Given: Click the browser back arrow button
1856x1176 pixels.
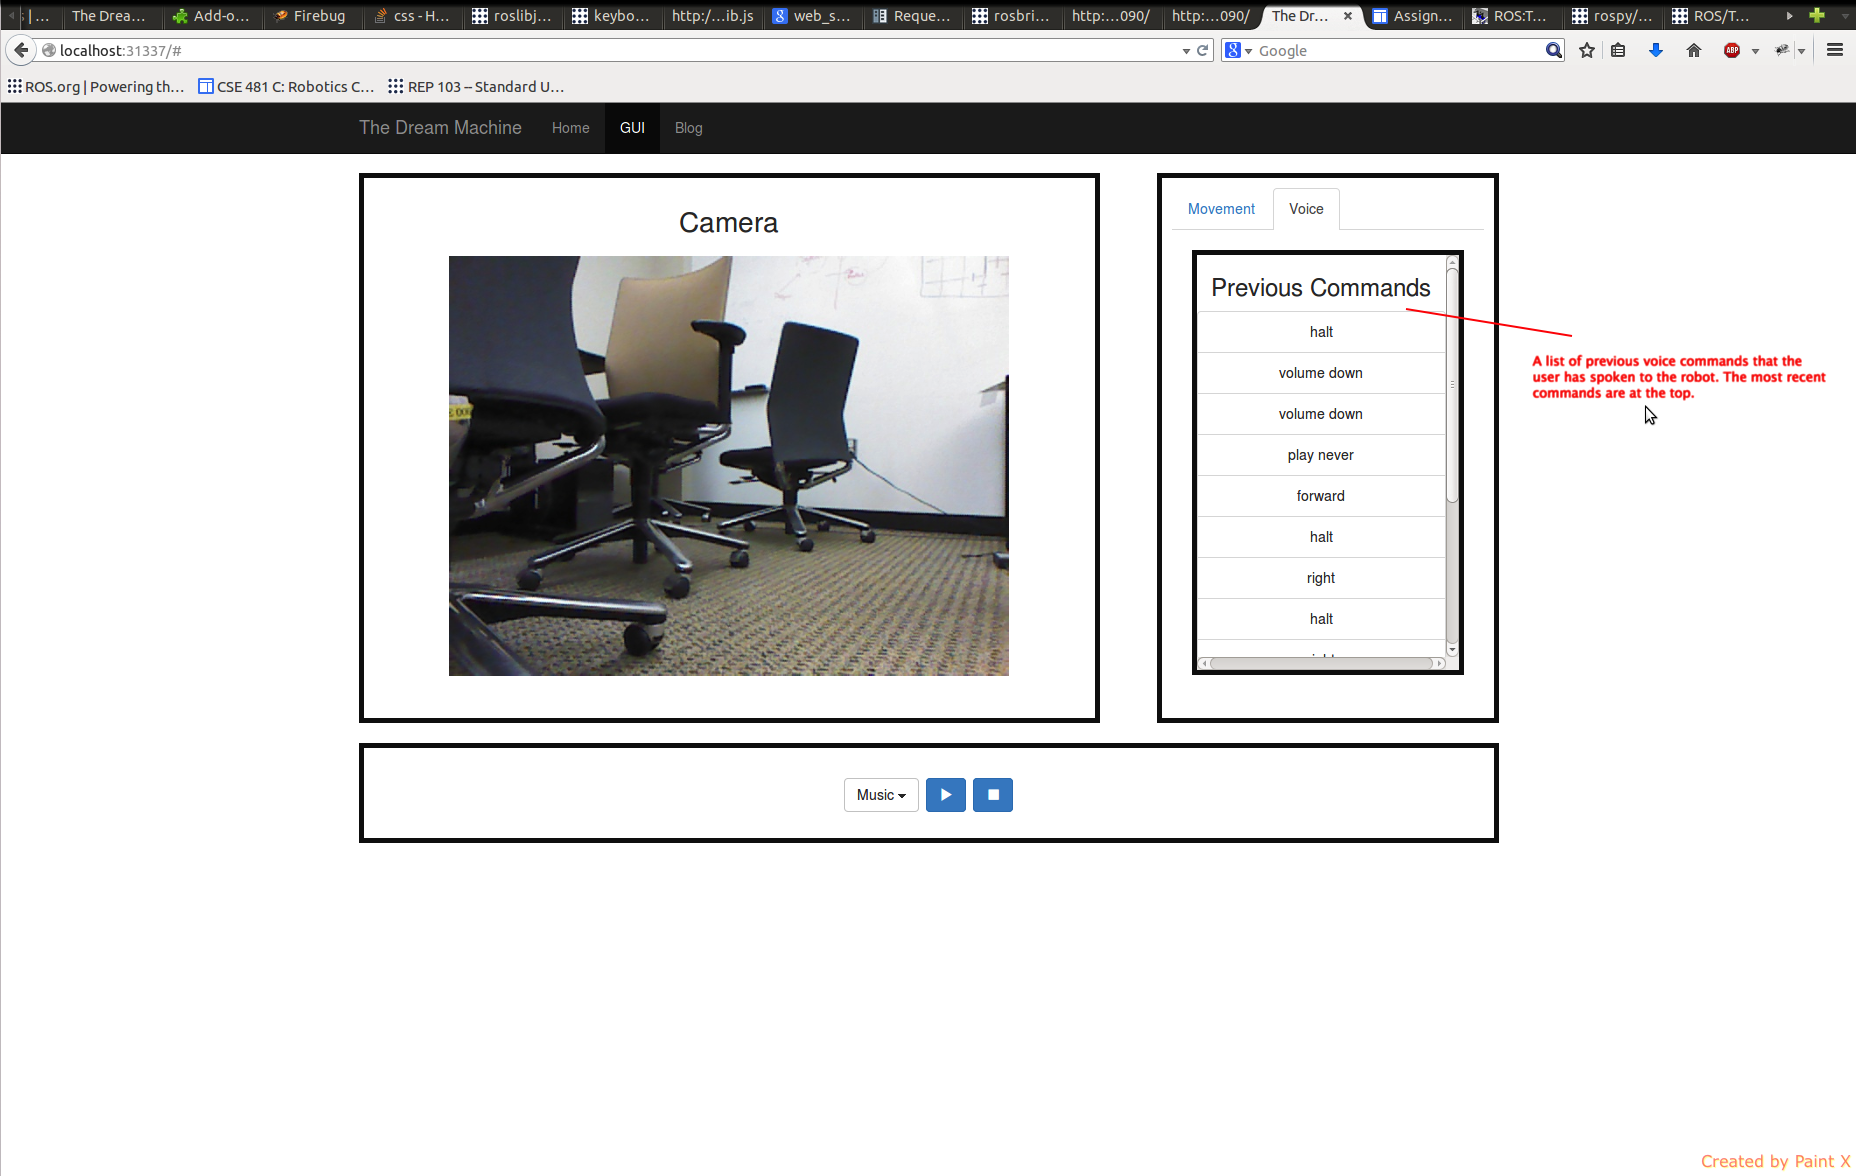Looking at the screenshot, I should pyautogui.click(x=21, y=50).
